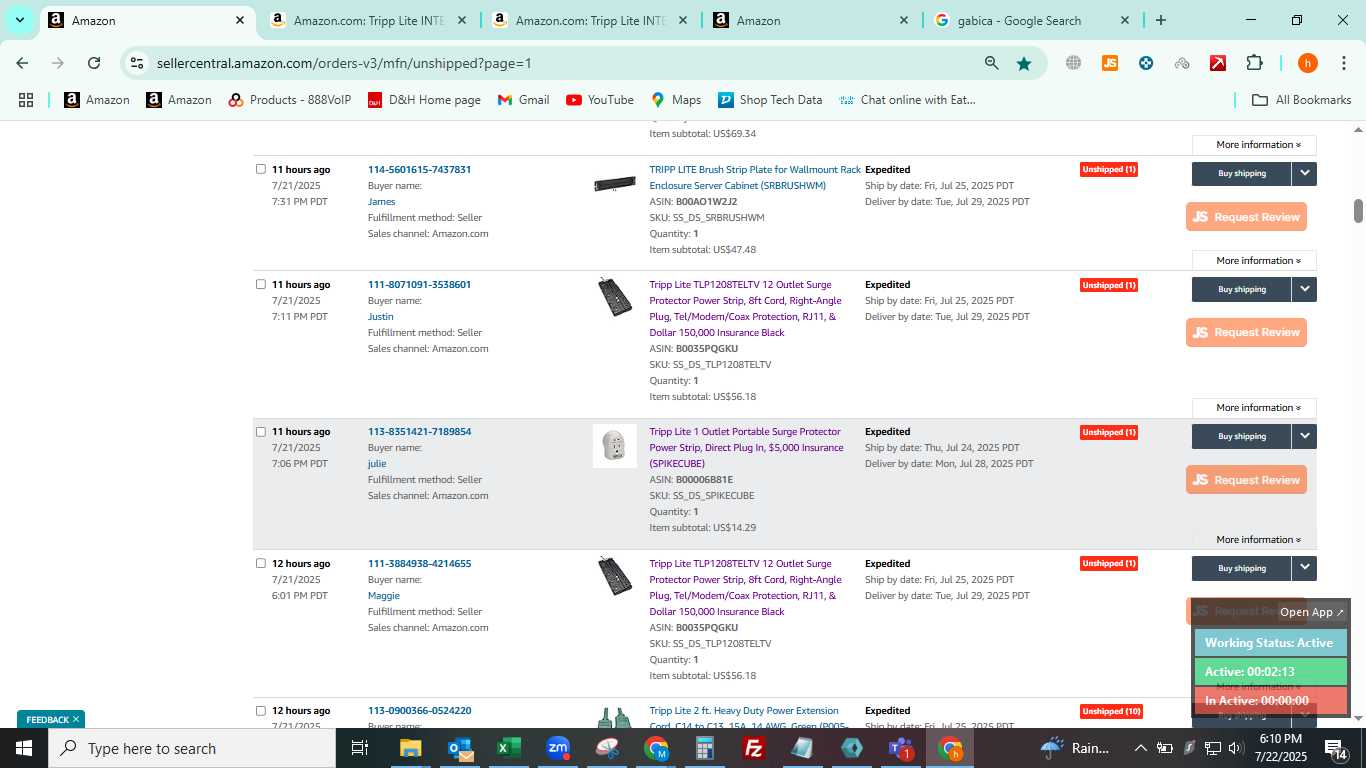Viewport: 1366px width, 768px height.
Task: Click the page vertical scrollbar thumb
Action: click(x=1358, y=211)
